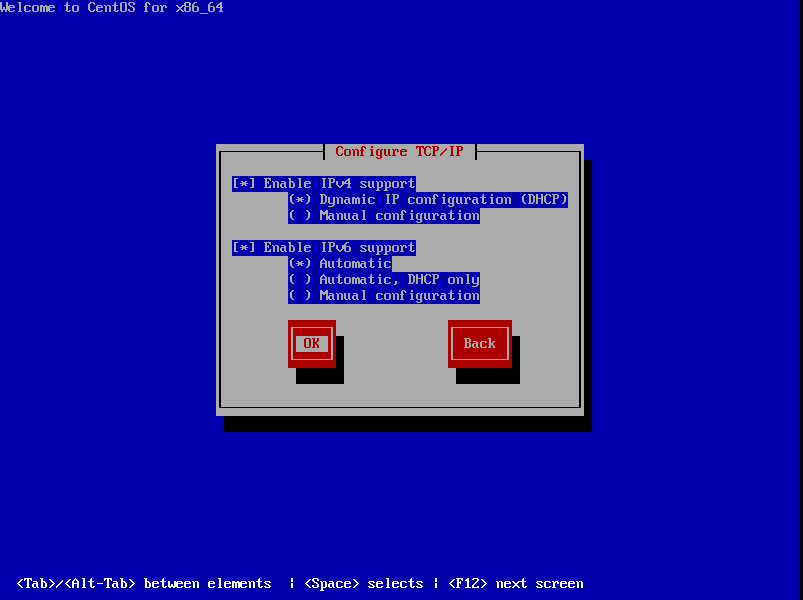Click the asterisk mark beside Enable IPv6

point(244,248)
